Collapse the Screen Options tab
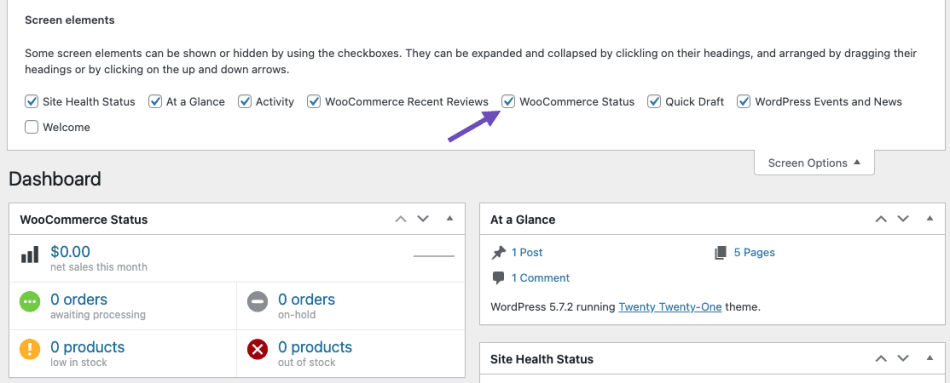 (814, 163)
